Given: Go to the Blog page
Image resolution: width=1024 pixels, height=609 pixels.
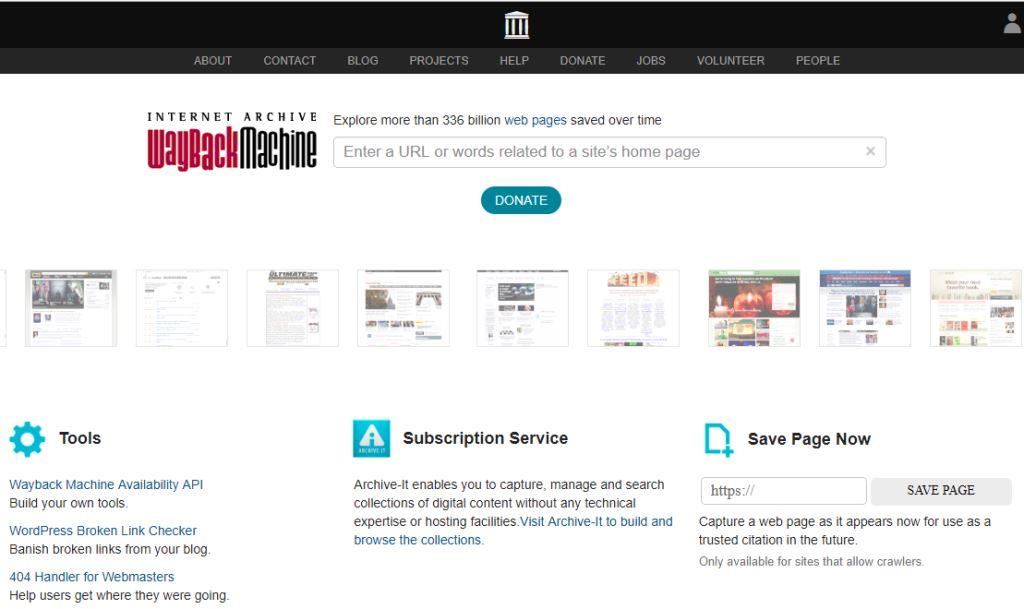Looking at the screenshot, I should tap(362, 61).
